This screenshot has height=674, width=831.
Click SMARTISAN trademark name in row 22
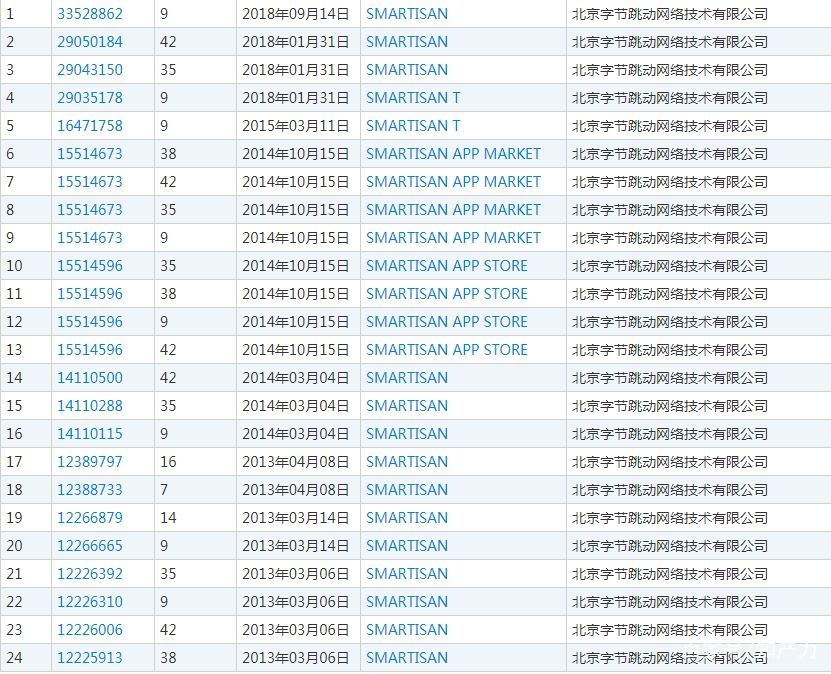click(407, 602)
